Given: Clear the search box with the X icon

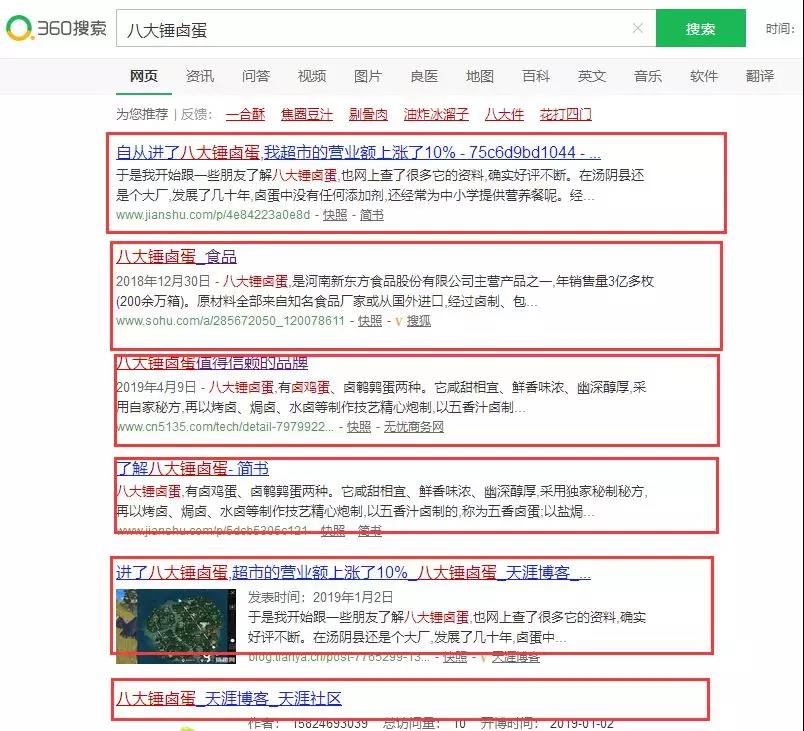Looking at the screenshot, I should point(637,28).
